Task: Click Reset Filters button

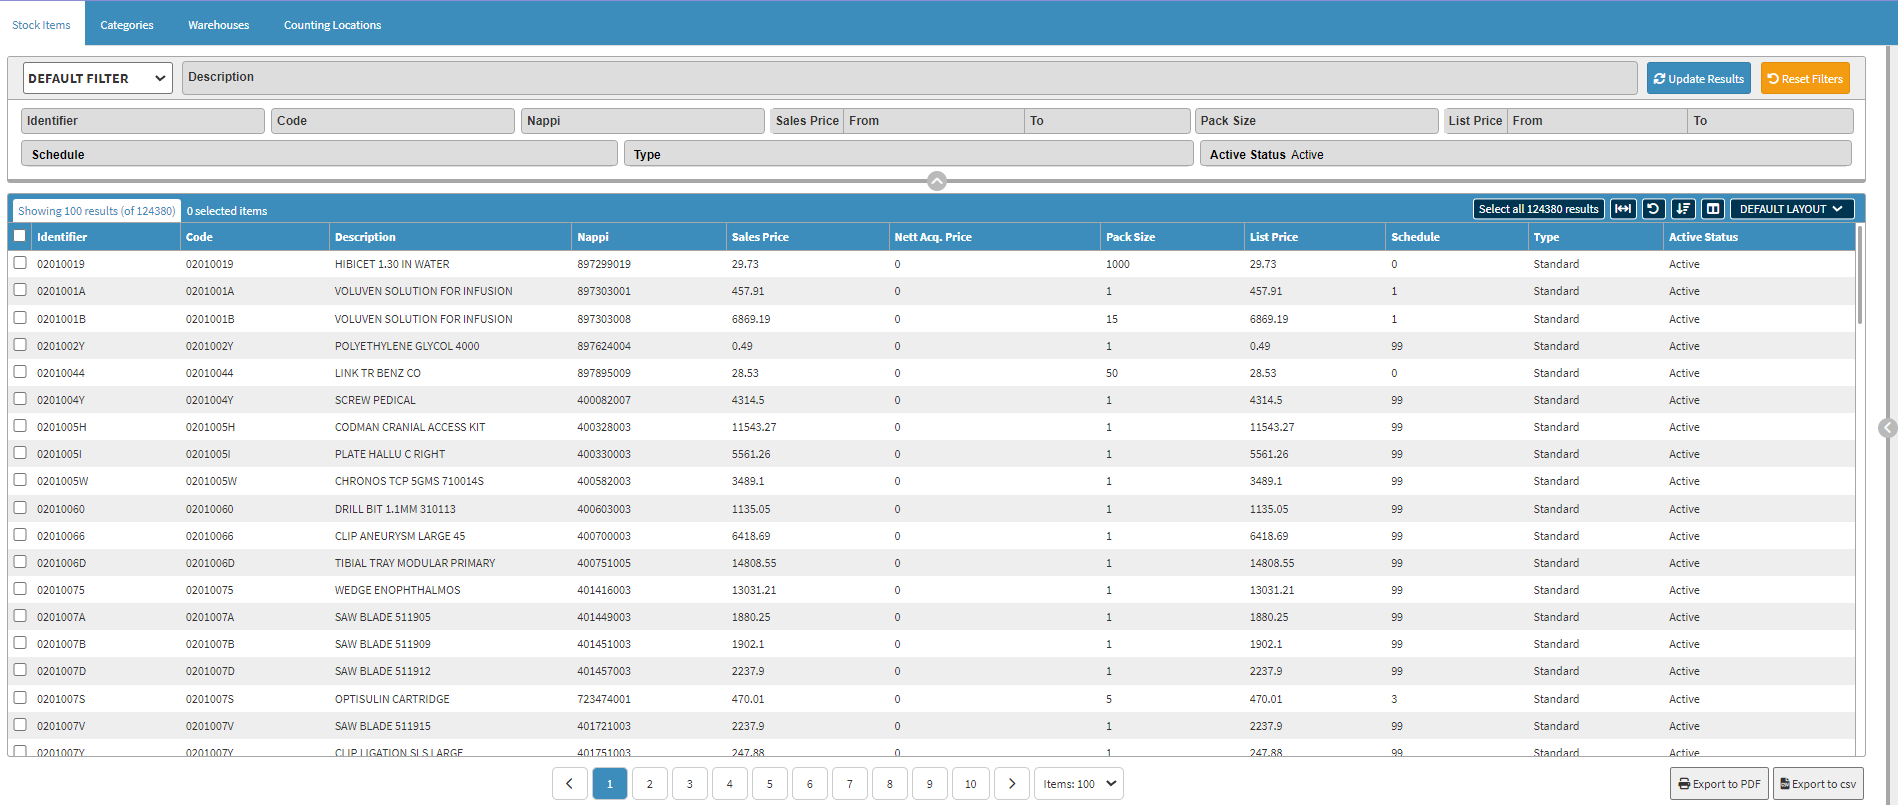Action: (1805, 79)
